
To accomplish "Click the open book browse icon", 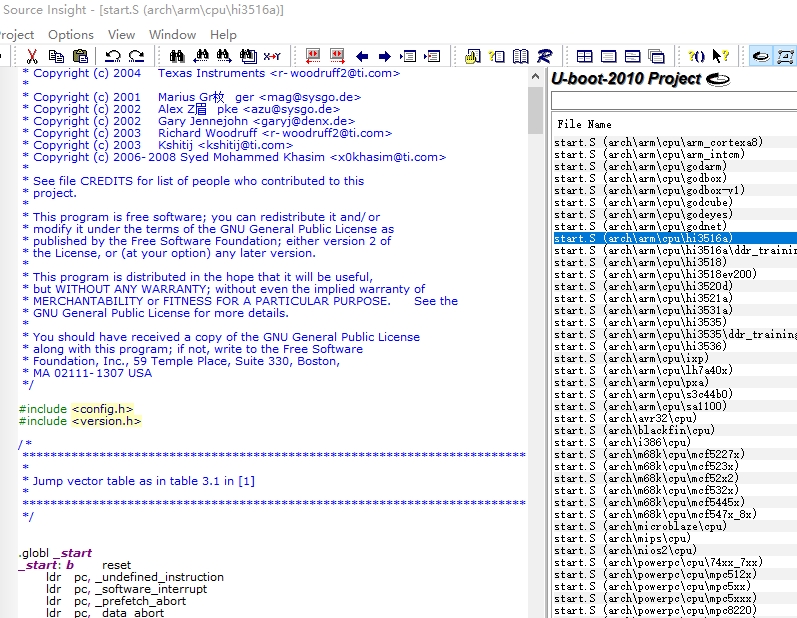I will click(x=521, y=57).
